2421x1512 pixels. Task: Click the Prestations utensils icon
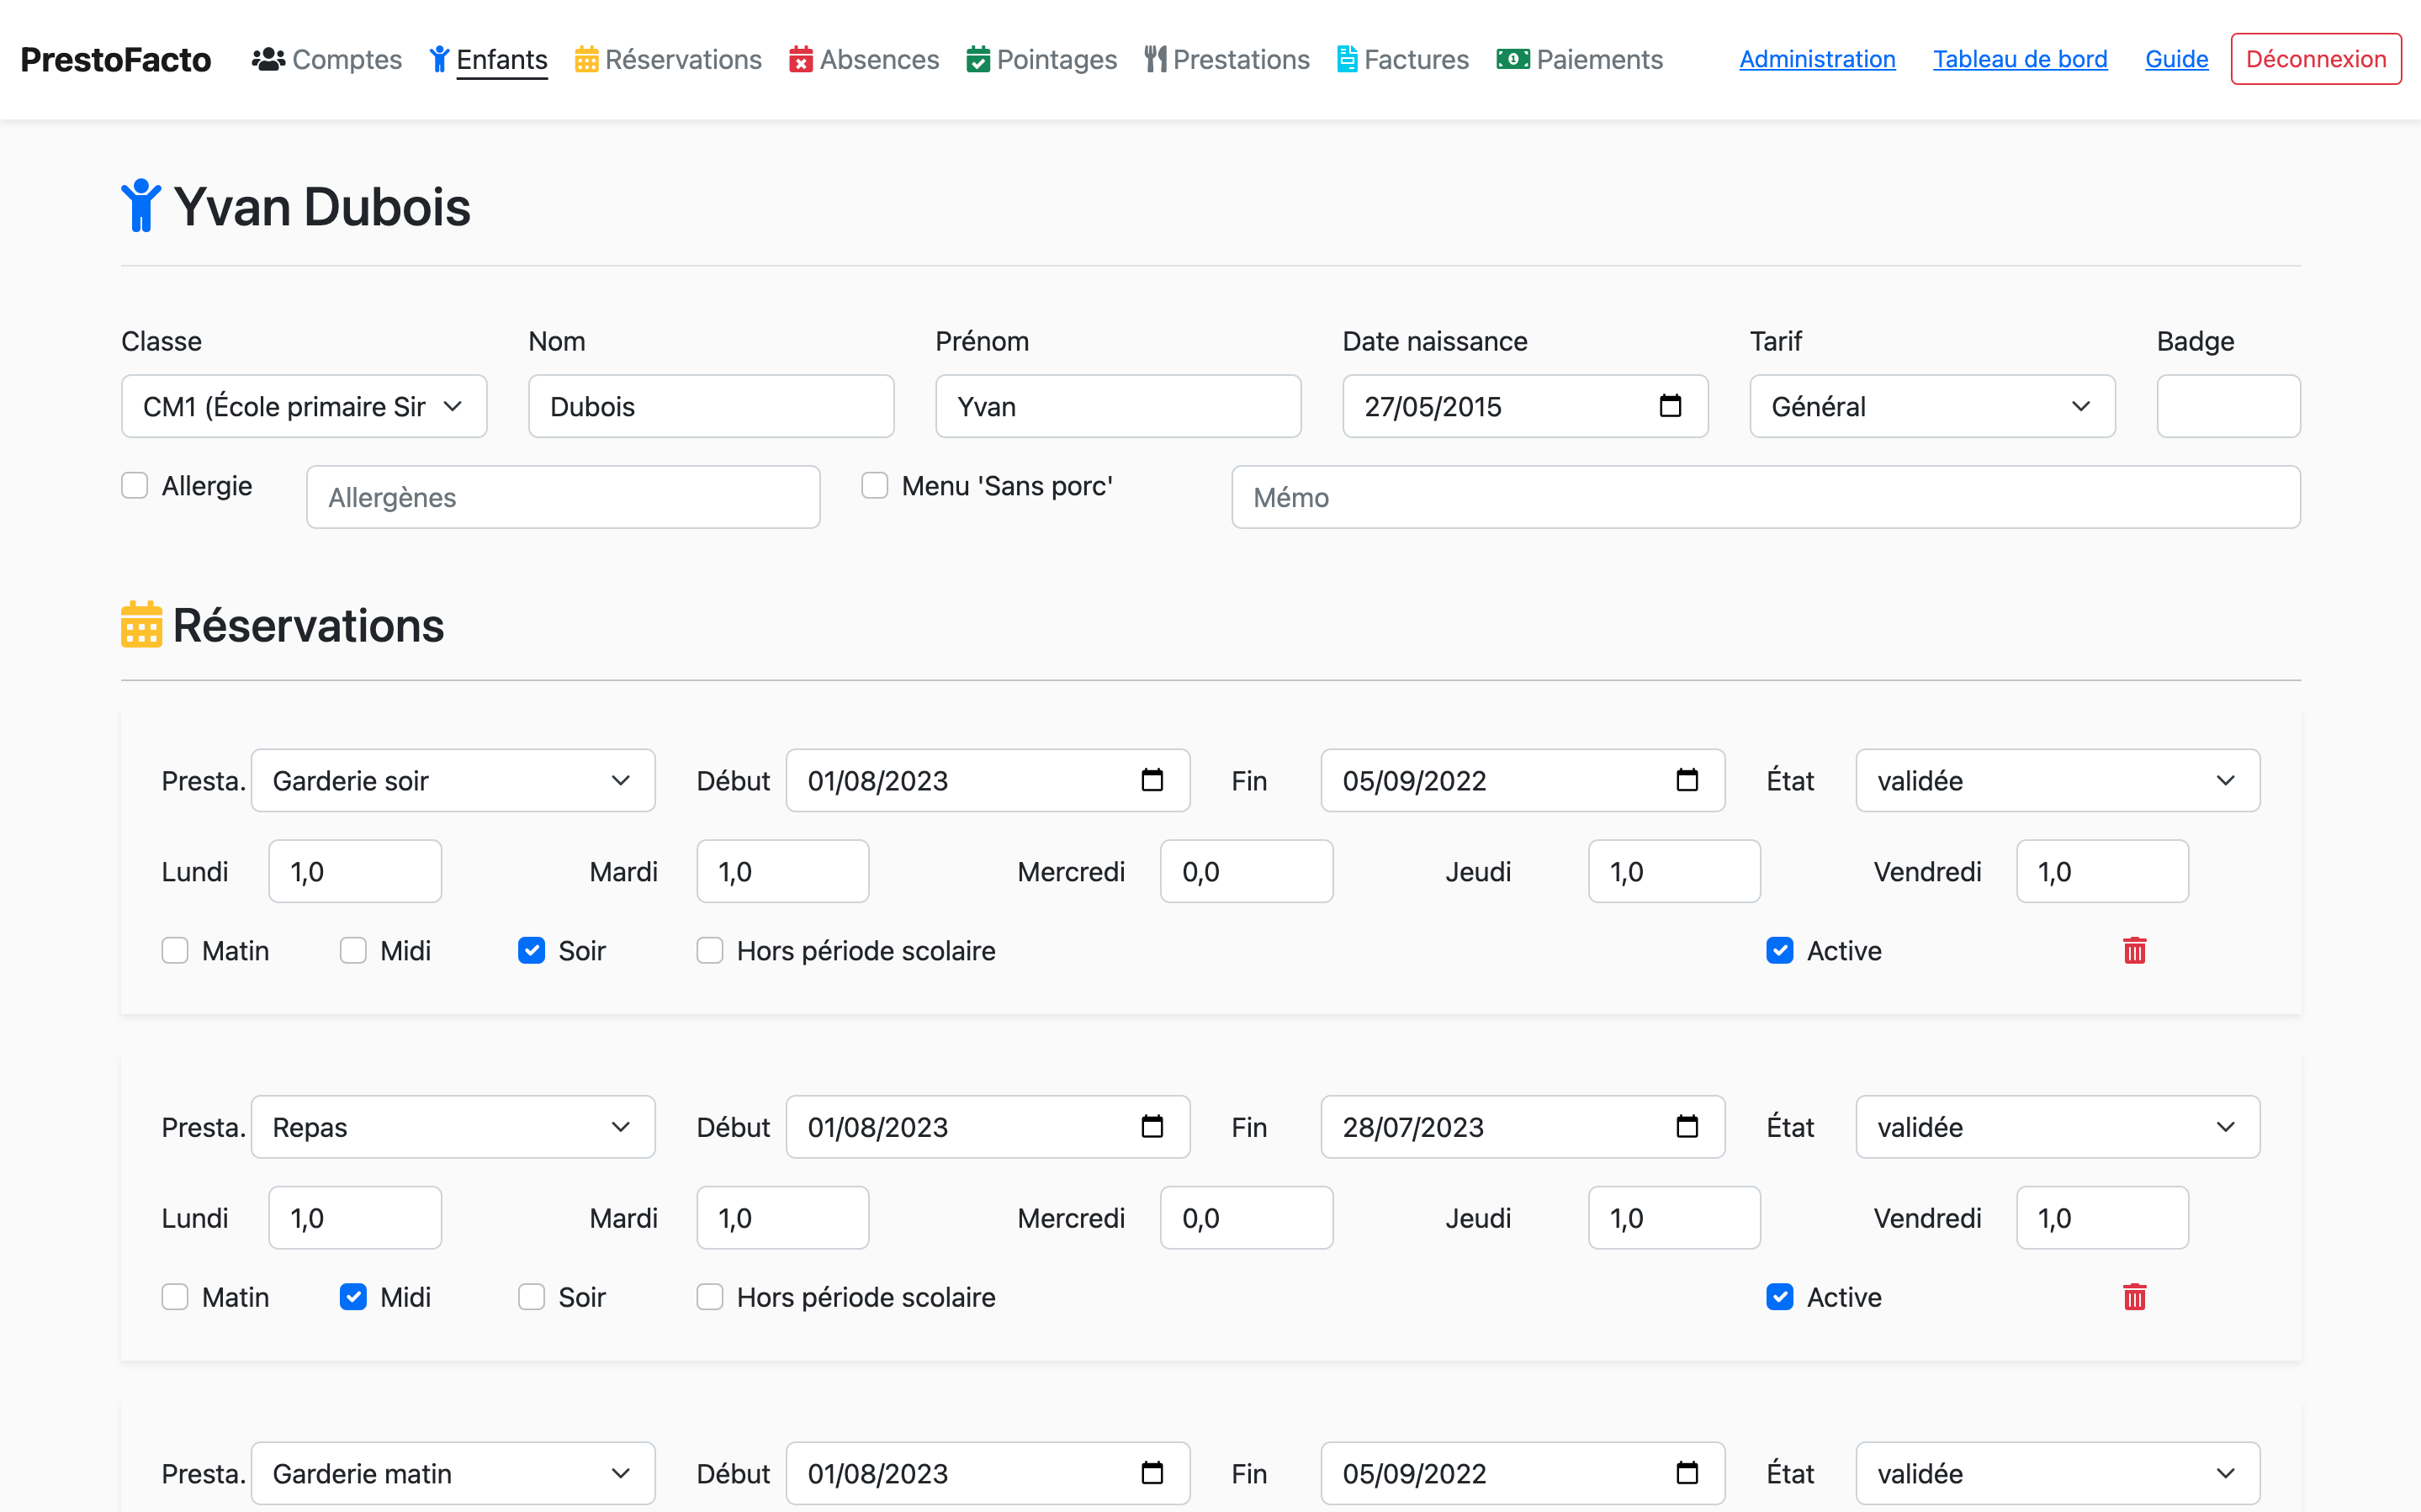pyautogui.click(x=1155, y=59)
